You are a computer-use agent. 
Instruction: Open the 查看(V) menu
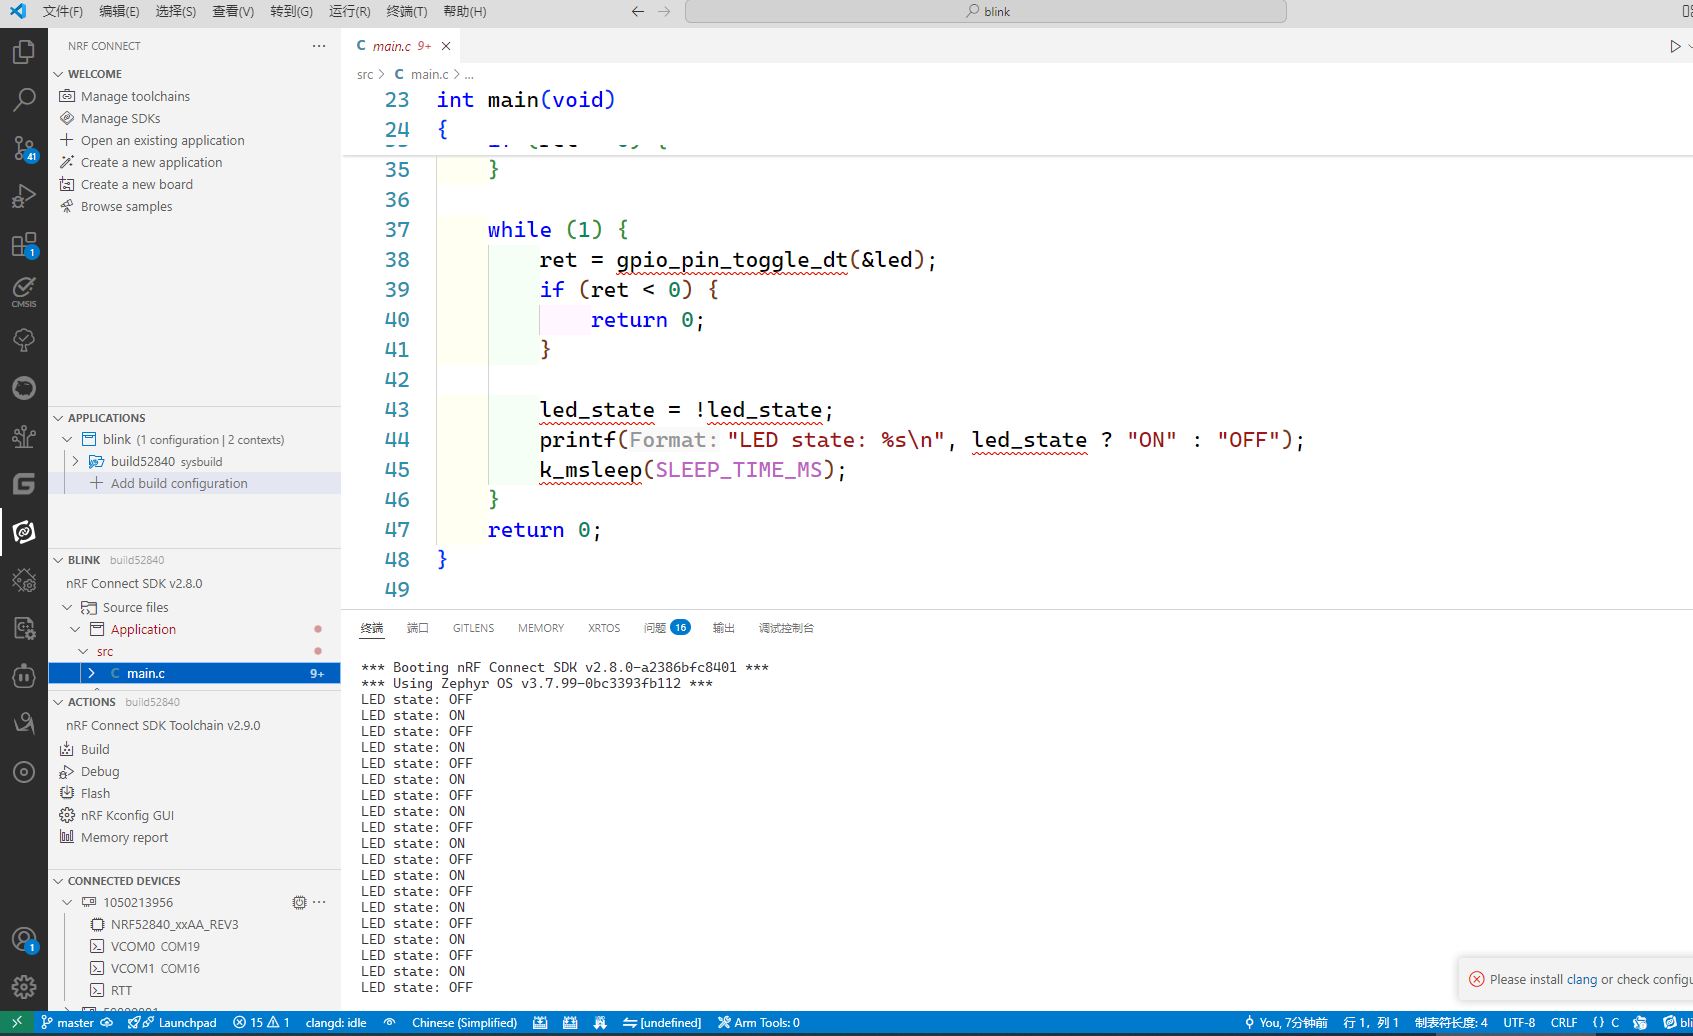coord(233,11)
